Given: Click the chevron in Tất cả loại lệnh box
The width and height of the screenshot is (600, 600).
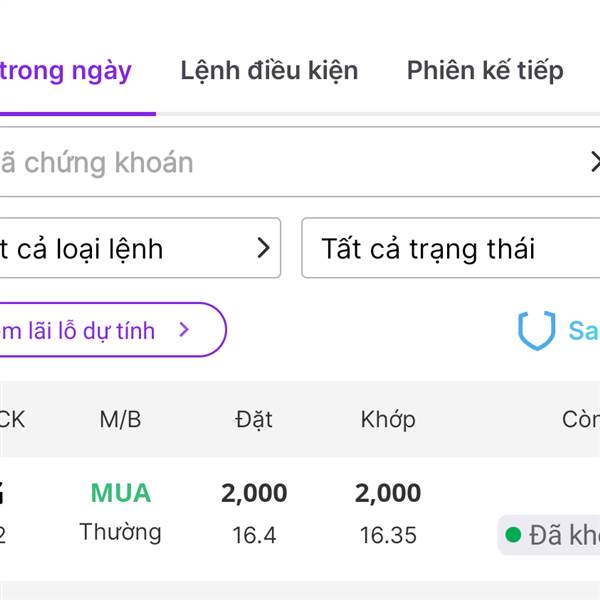Looking at the screenshot, I should pyautogui.click(x=264, y=248).
